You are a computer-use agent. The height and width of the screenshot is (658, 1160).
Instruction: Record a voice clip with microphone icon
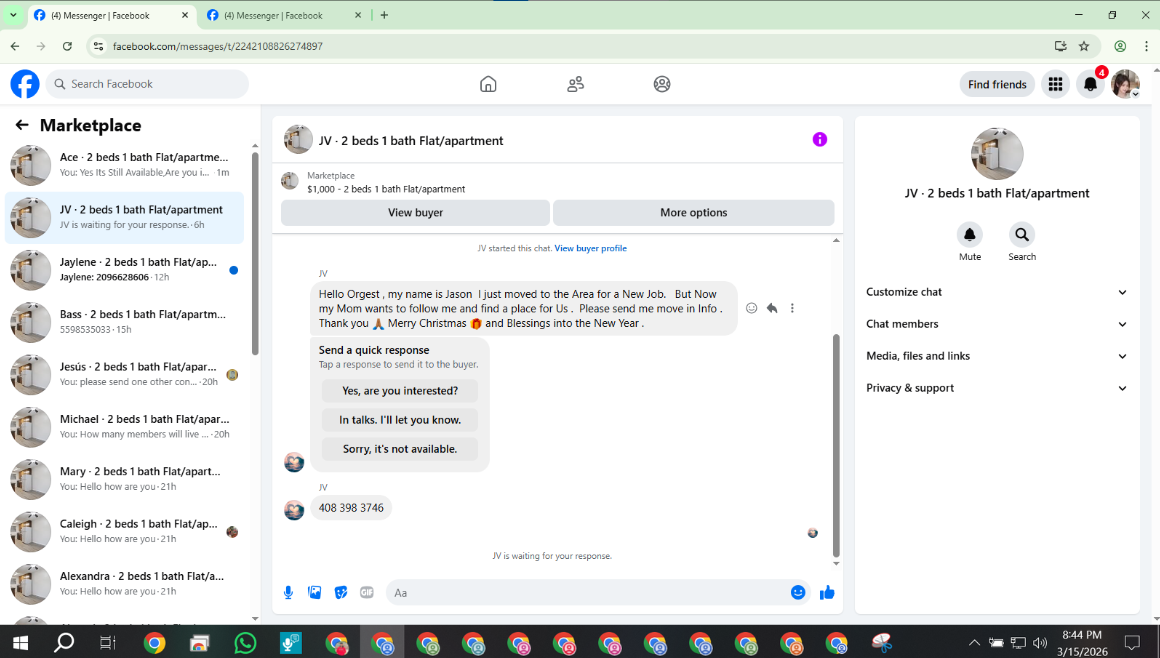coord(289,593)
